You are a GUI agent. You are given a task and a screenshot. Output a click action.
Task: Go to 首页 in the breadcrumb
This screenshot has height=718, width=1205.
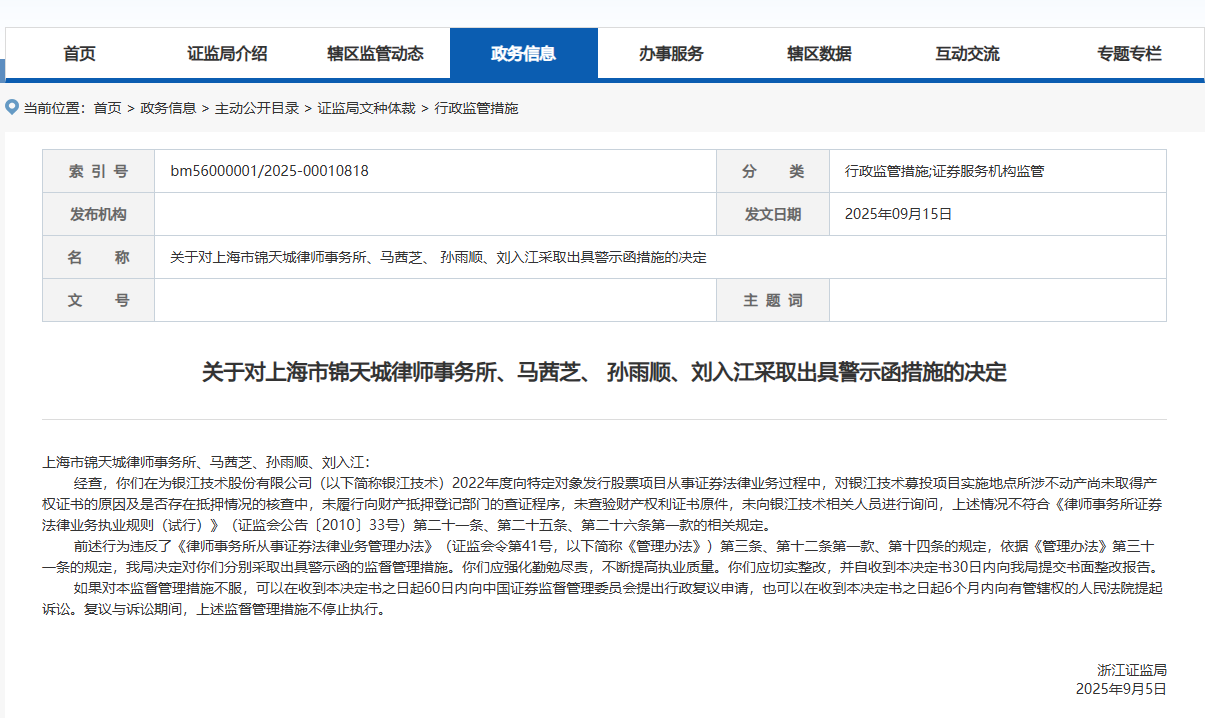click(x=108, y=108)
